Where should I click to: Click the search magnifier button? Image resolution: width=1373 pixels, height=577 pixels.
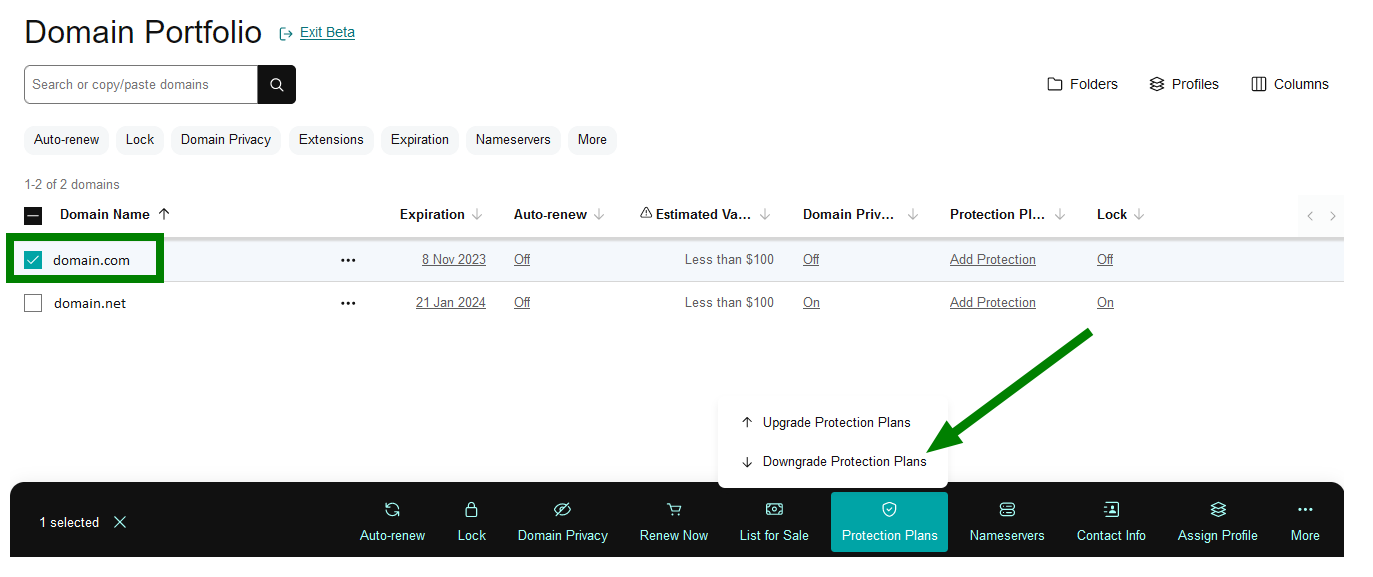tap(277, 85)
